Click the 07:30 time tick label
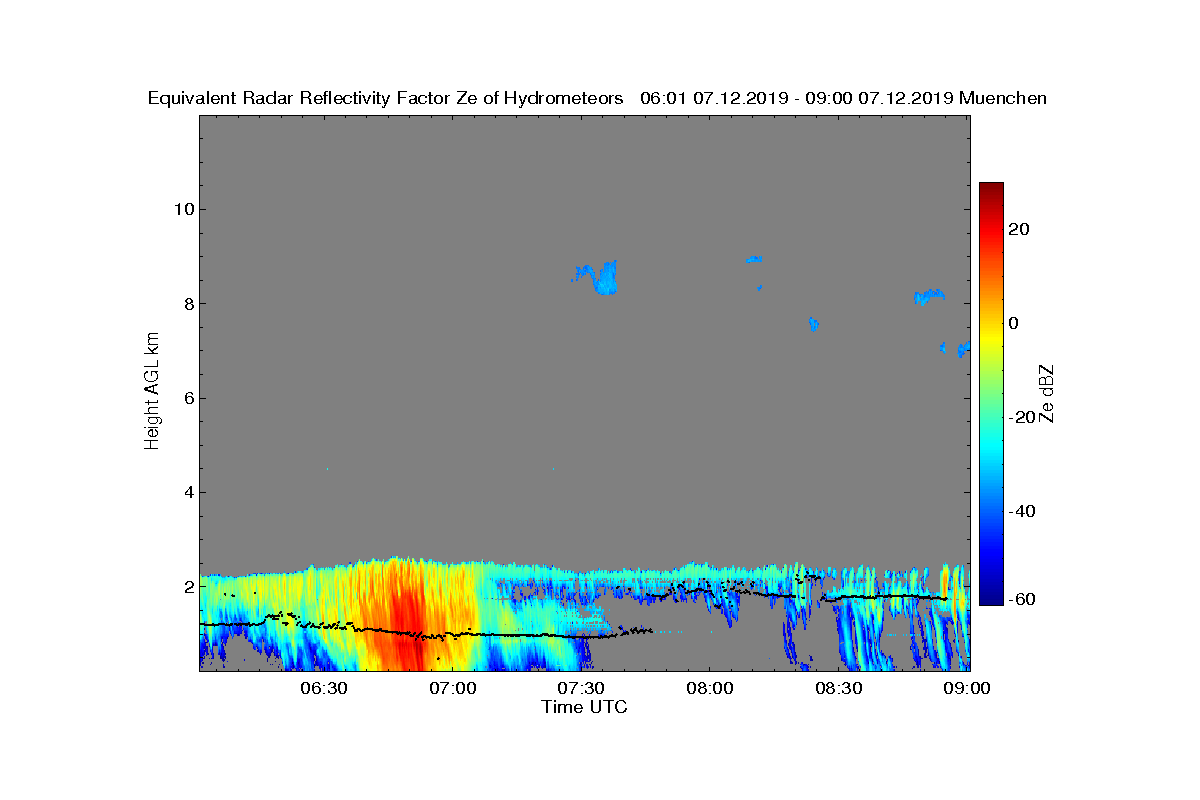This screenshot has width=1200, height=800. 581,689
